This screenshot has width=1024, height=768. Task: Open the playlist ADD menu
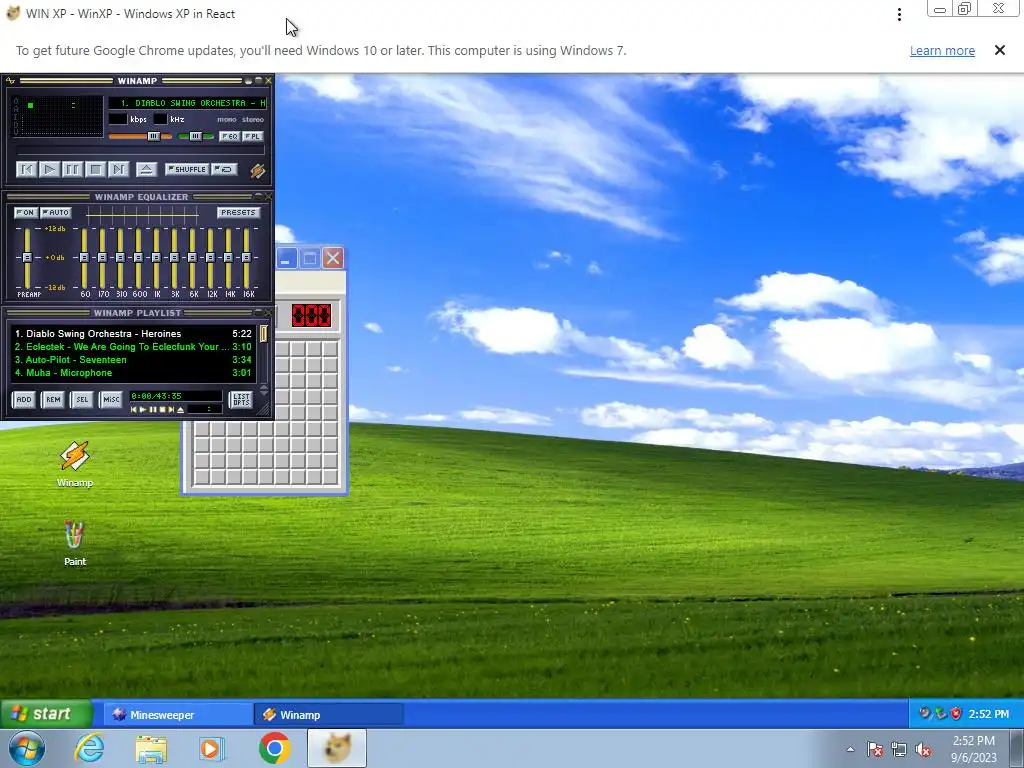(x=24, y=400)
